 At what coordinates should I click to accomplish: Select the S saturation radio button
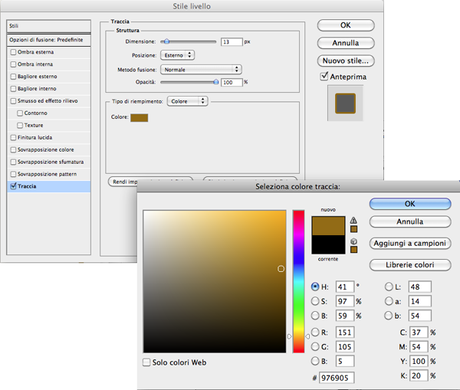coord(315,301)
